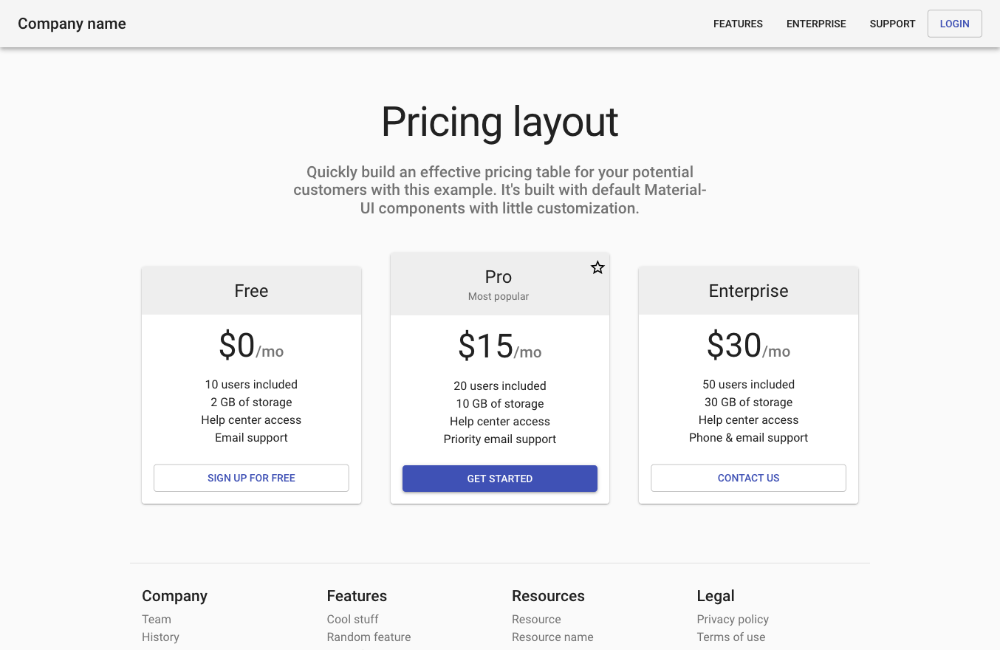Select the Free card header
Screen dimensions: 1000x650
pyautogui.click(x=251, y=291)
